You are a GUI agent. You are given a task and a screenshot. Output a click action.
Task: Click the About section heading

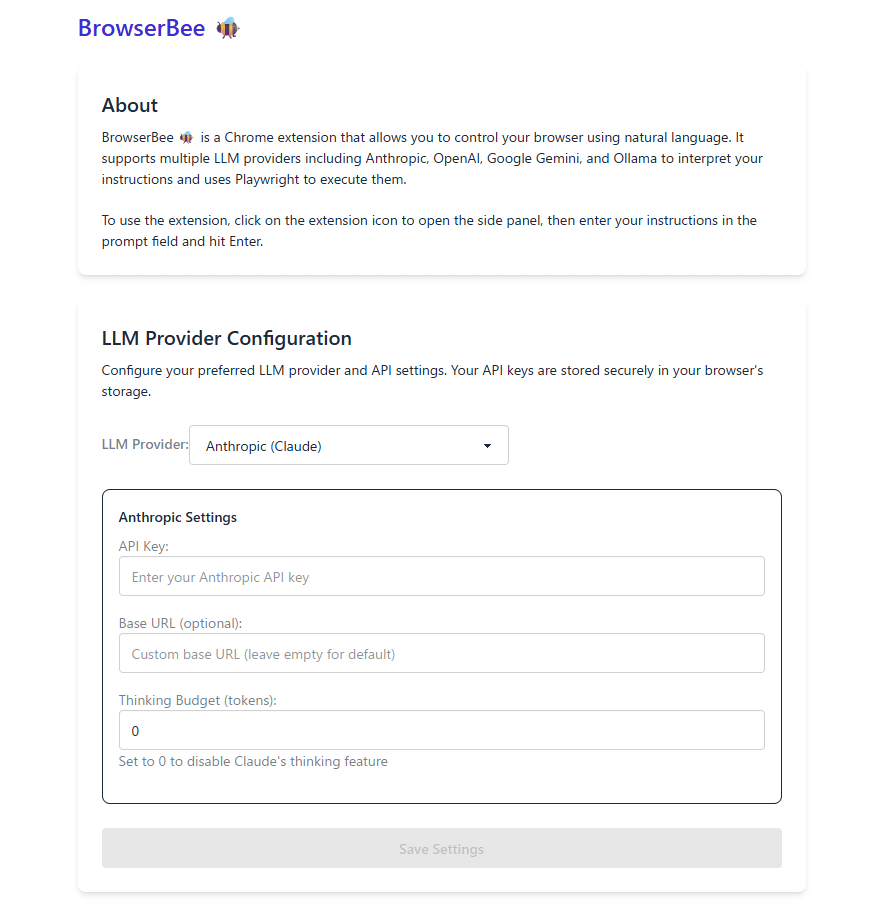click(x=130, y=105)
